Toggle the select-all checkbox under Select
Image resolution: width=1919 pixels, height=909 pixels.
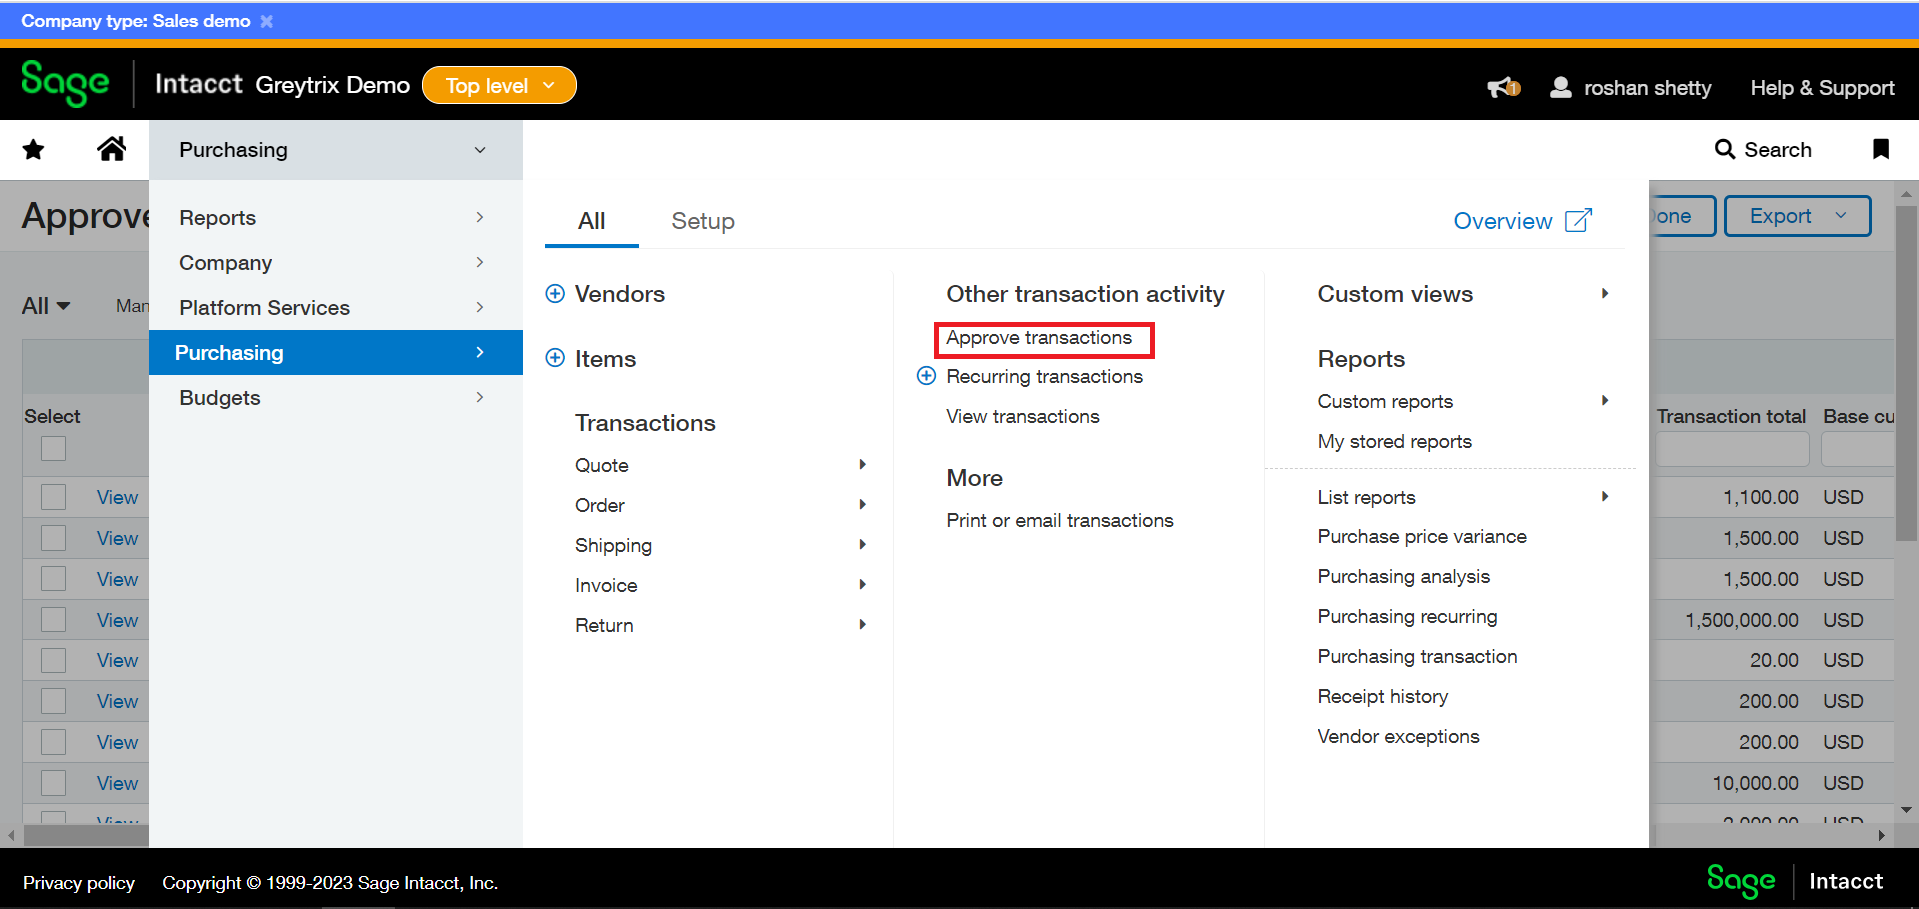(54, 448)
